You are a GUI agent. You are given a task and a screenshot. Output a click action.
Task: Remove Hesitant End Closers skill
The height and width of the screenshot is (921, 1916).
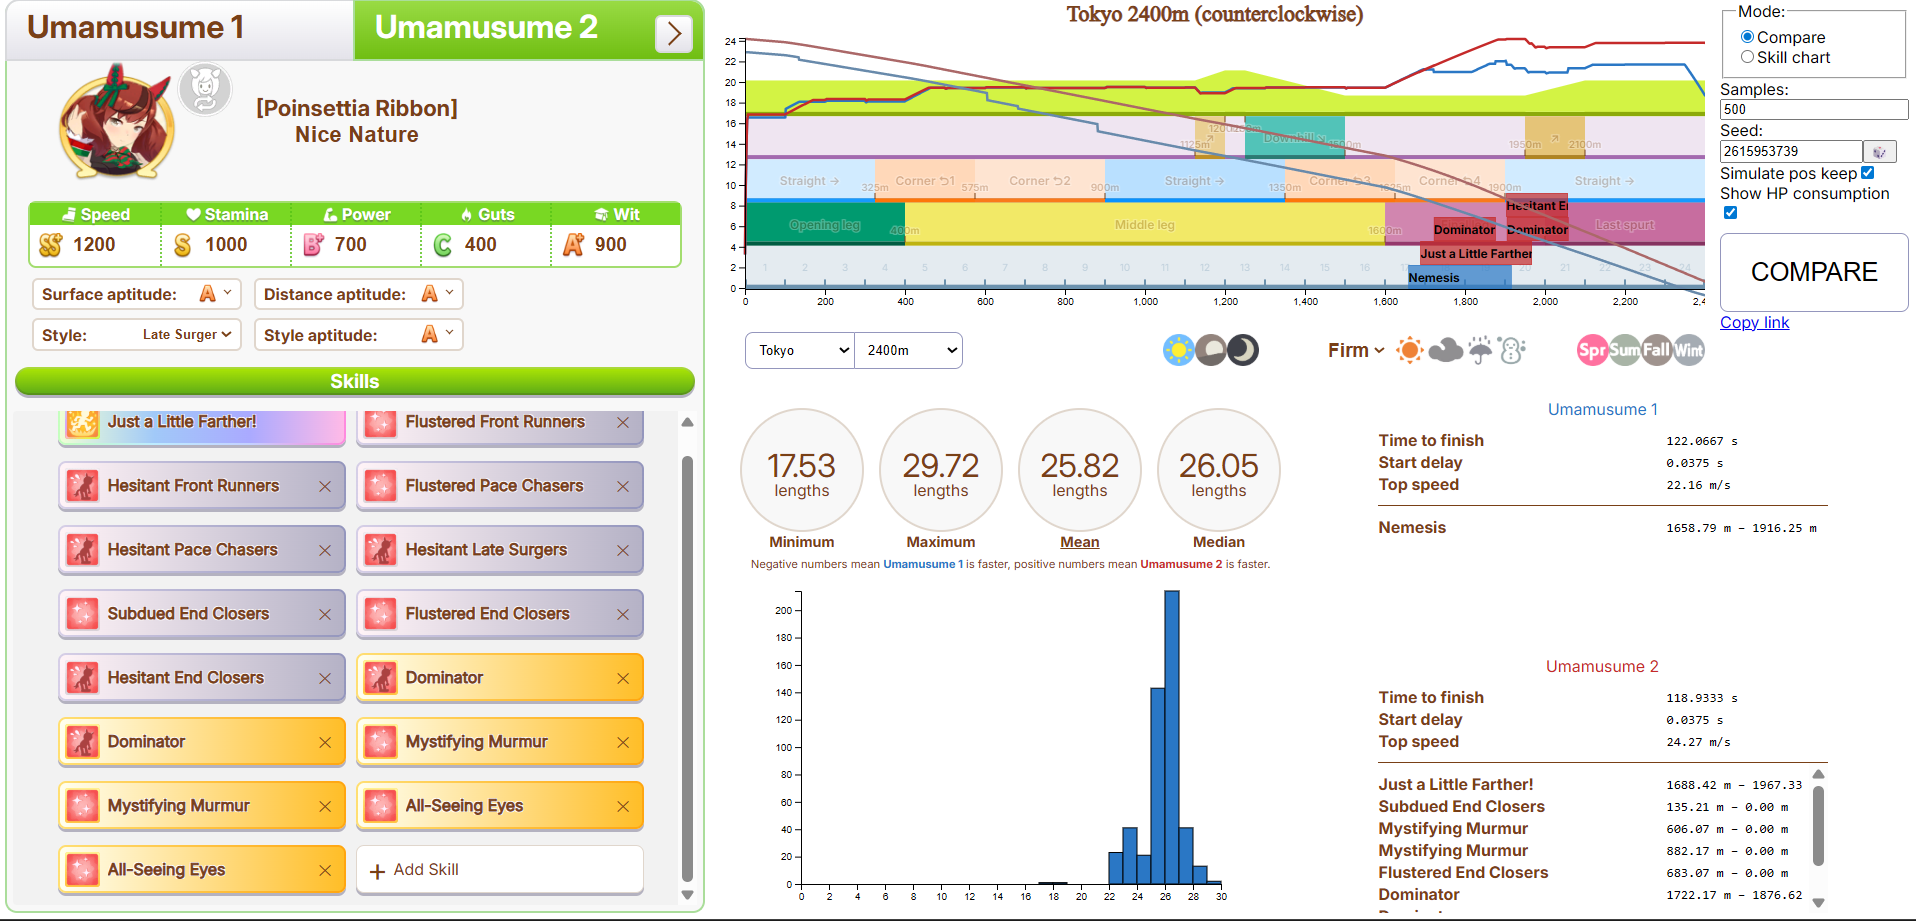[325, 679]
